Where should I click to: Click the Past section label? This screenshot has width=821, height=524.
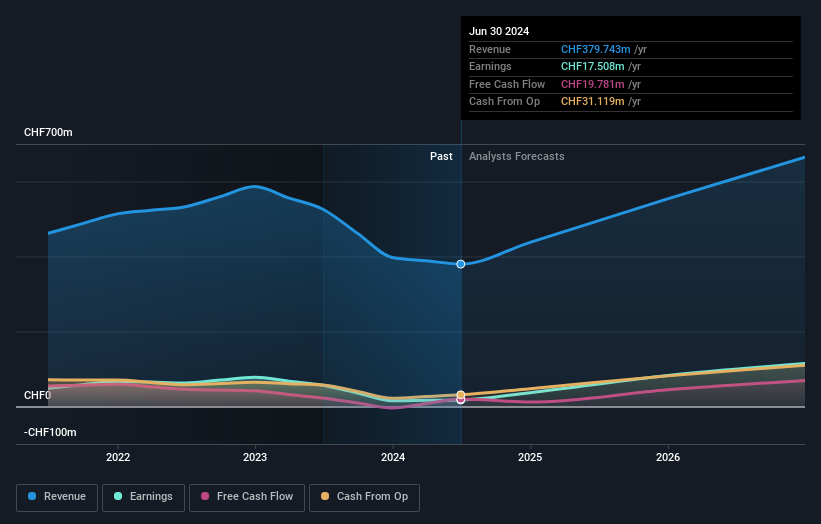441,157
